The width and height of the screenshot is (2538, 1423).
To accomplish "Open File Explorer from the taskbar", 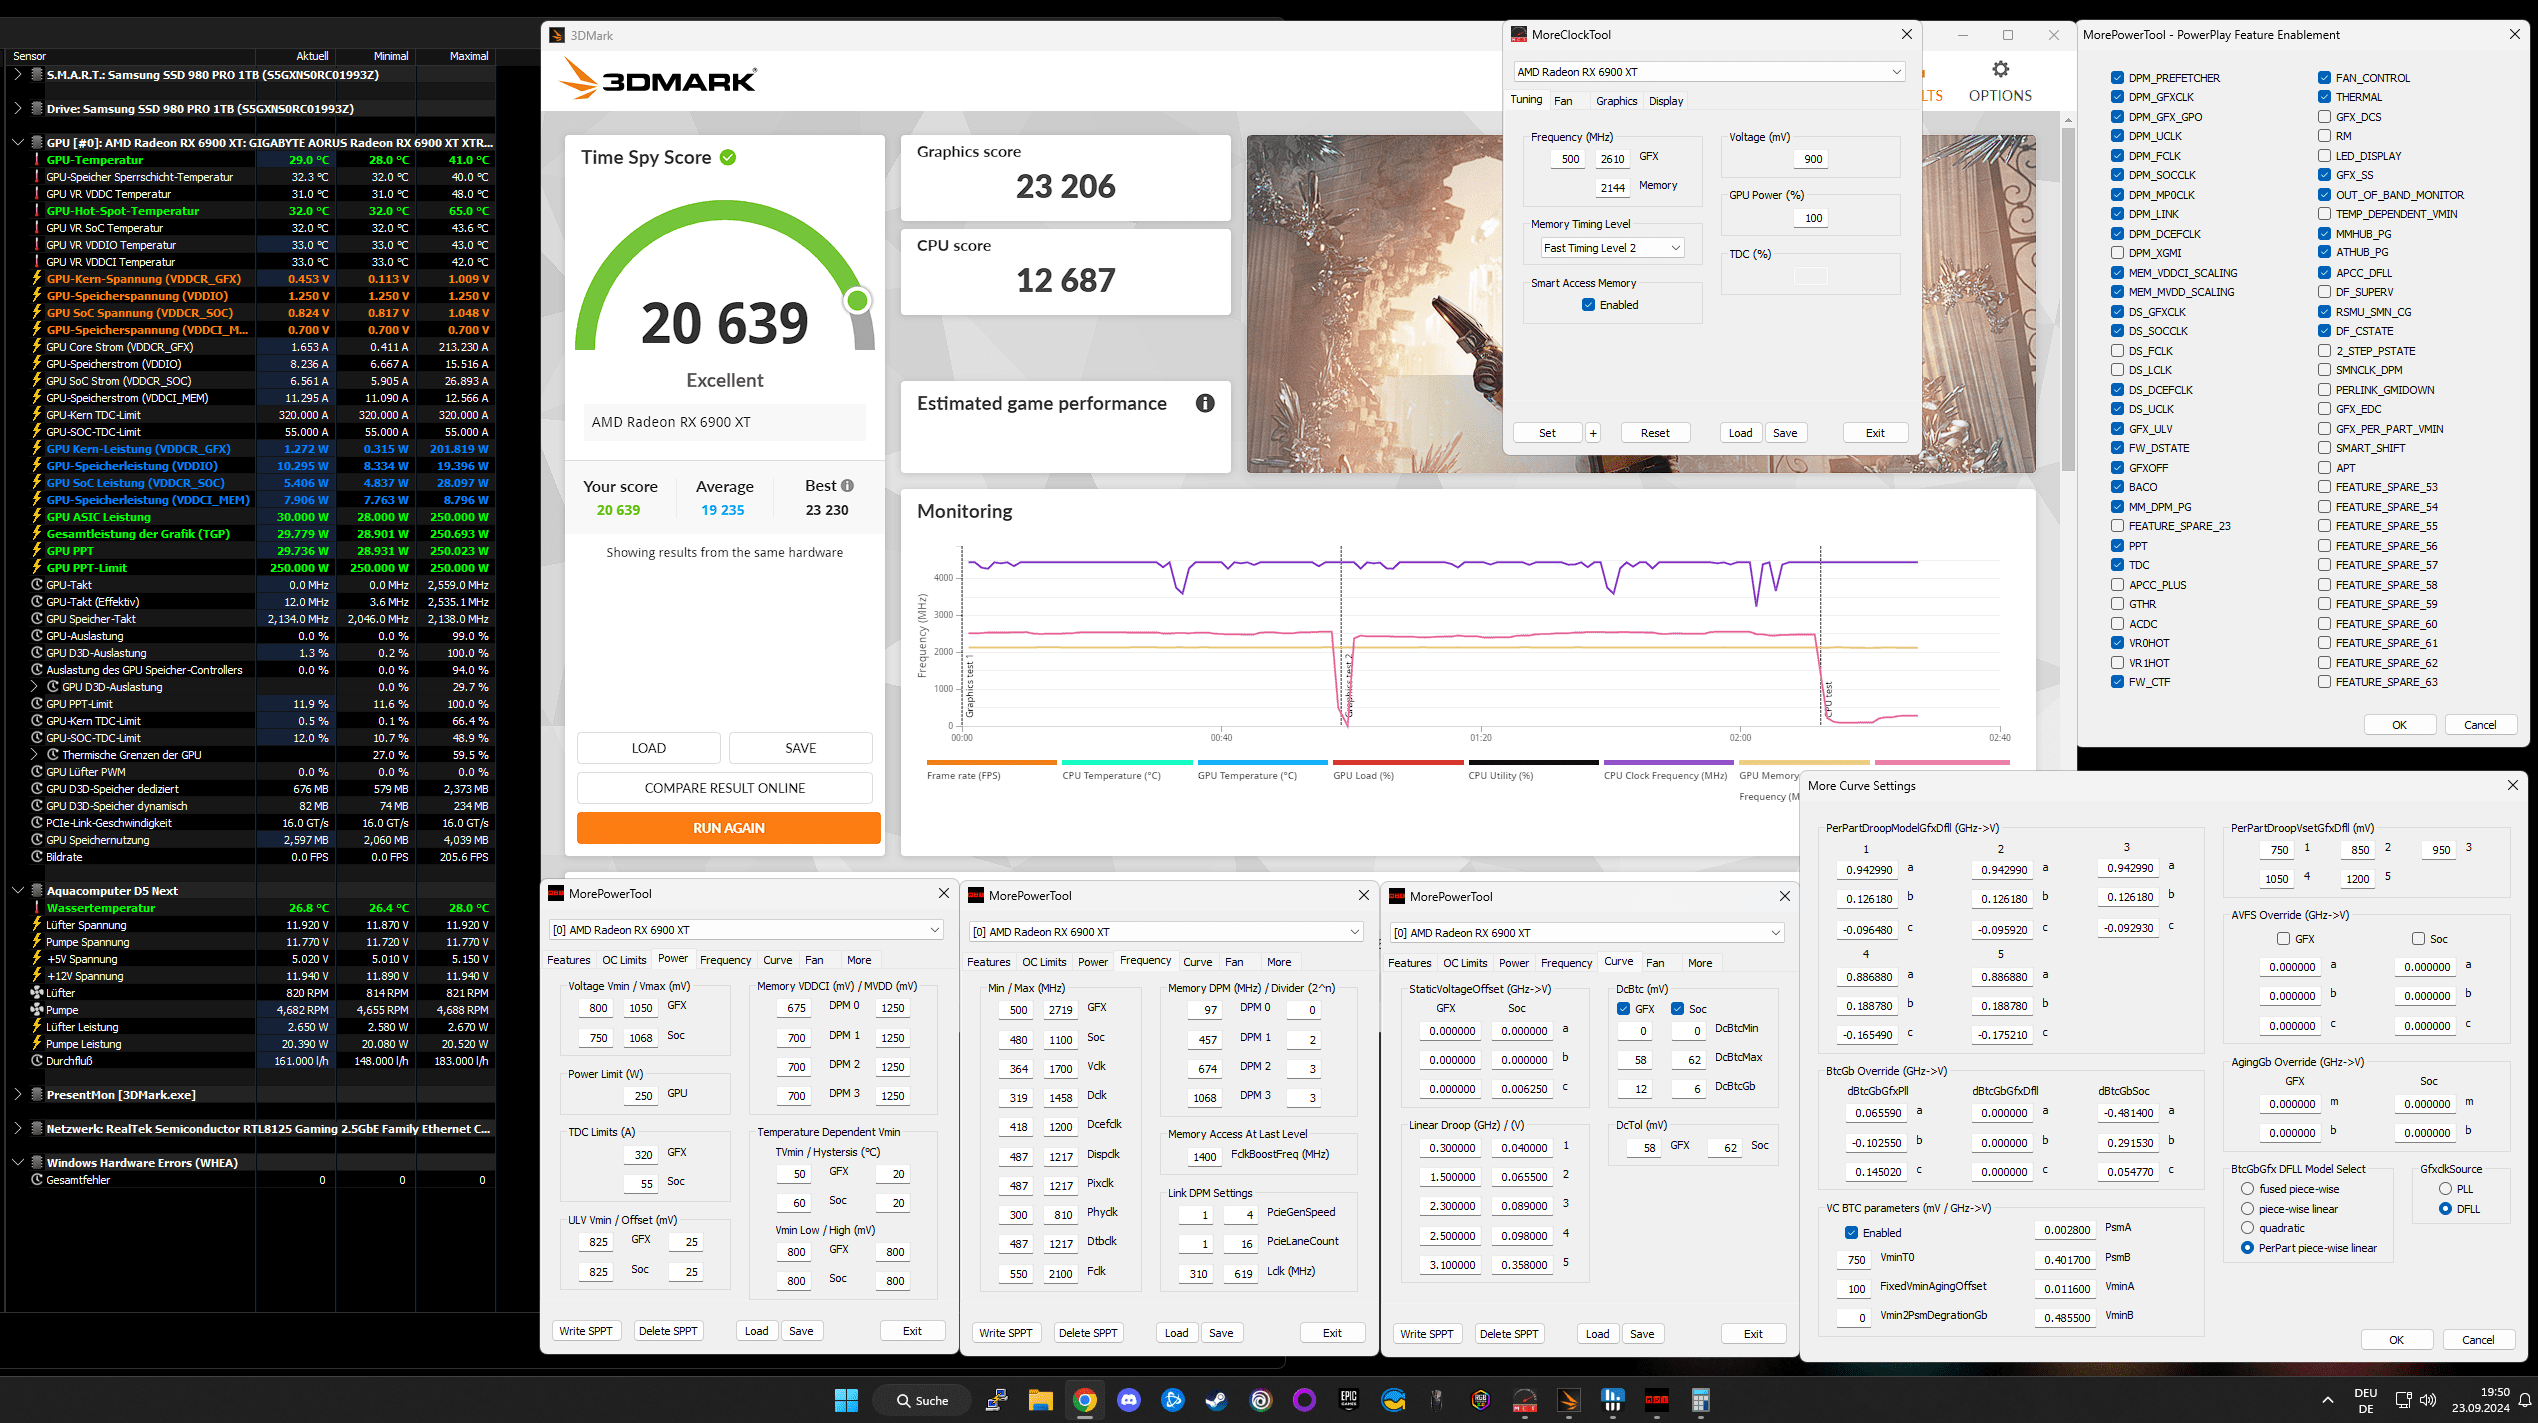I will [1040, 1400].
